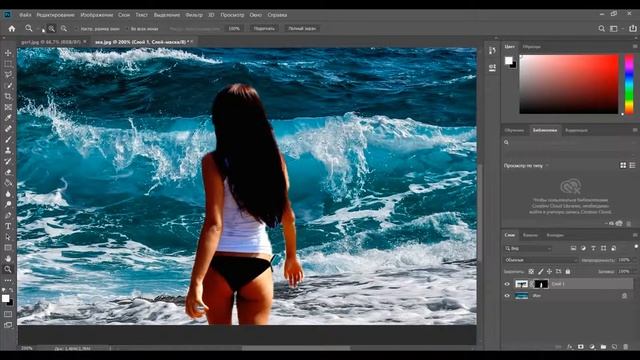Select the Type tool
This screenshot has width=640, height=360.
pyautogui.click(x=8, y=226)
